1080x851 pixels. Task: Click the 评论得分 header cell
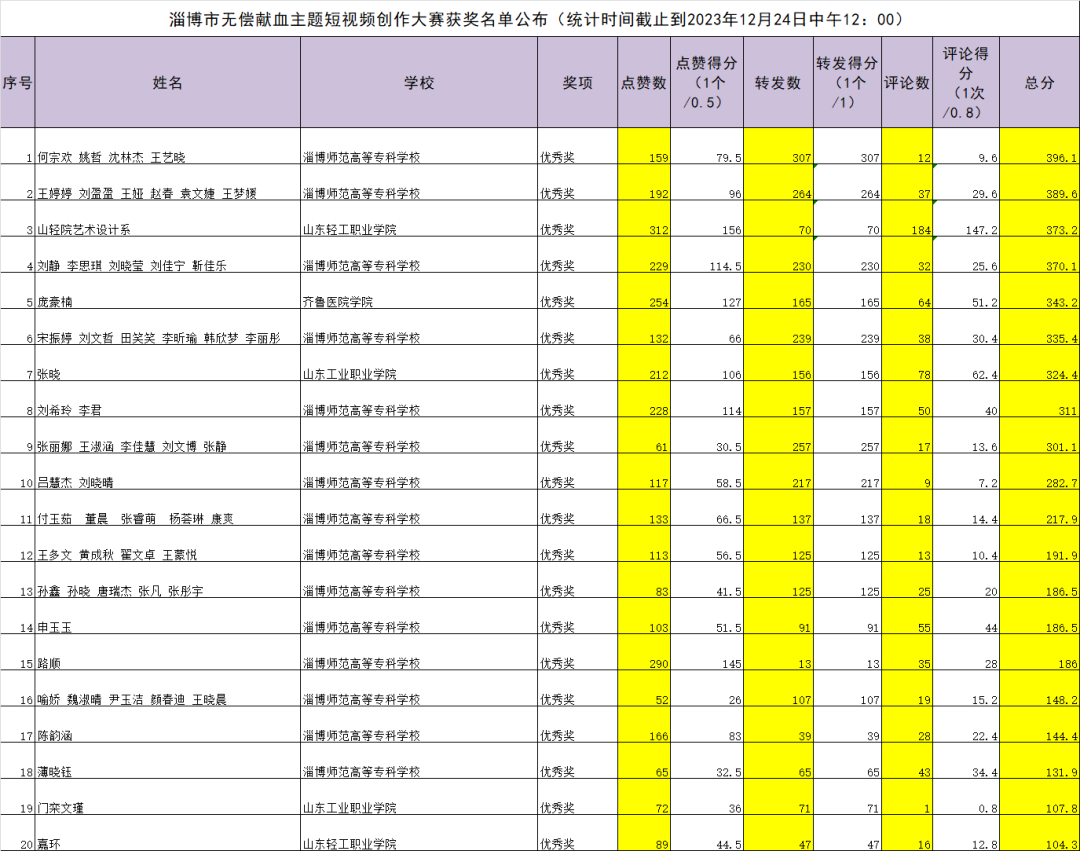coord(966,83)
